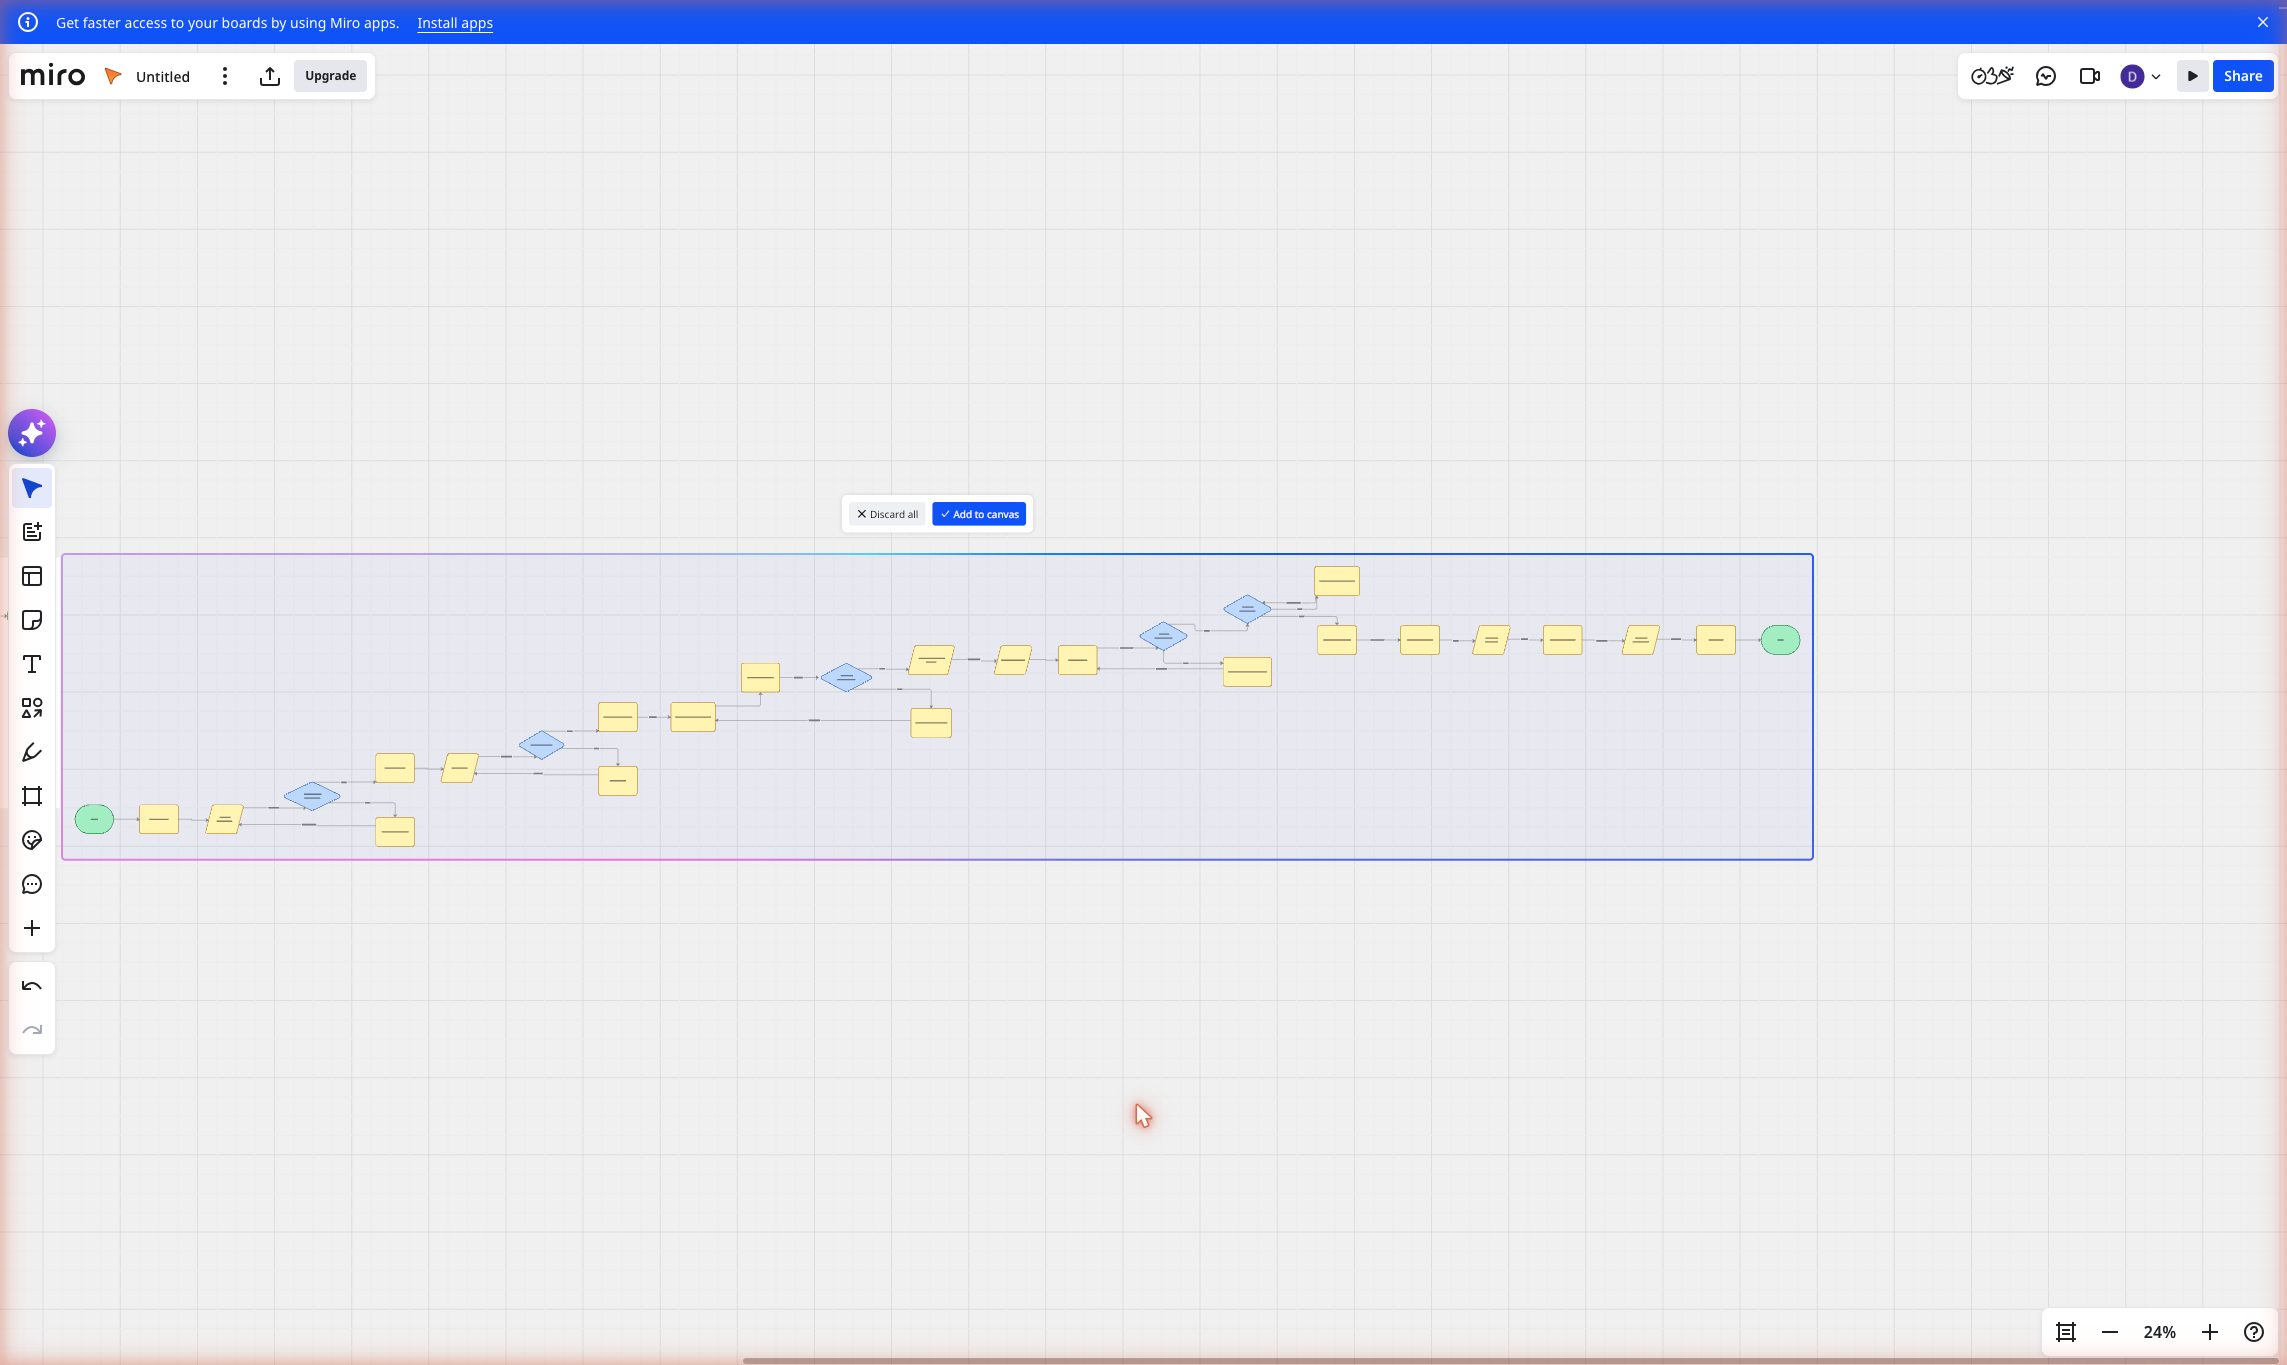Click the green end node of flowchart

(1780, 640)
